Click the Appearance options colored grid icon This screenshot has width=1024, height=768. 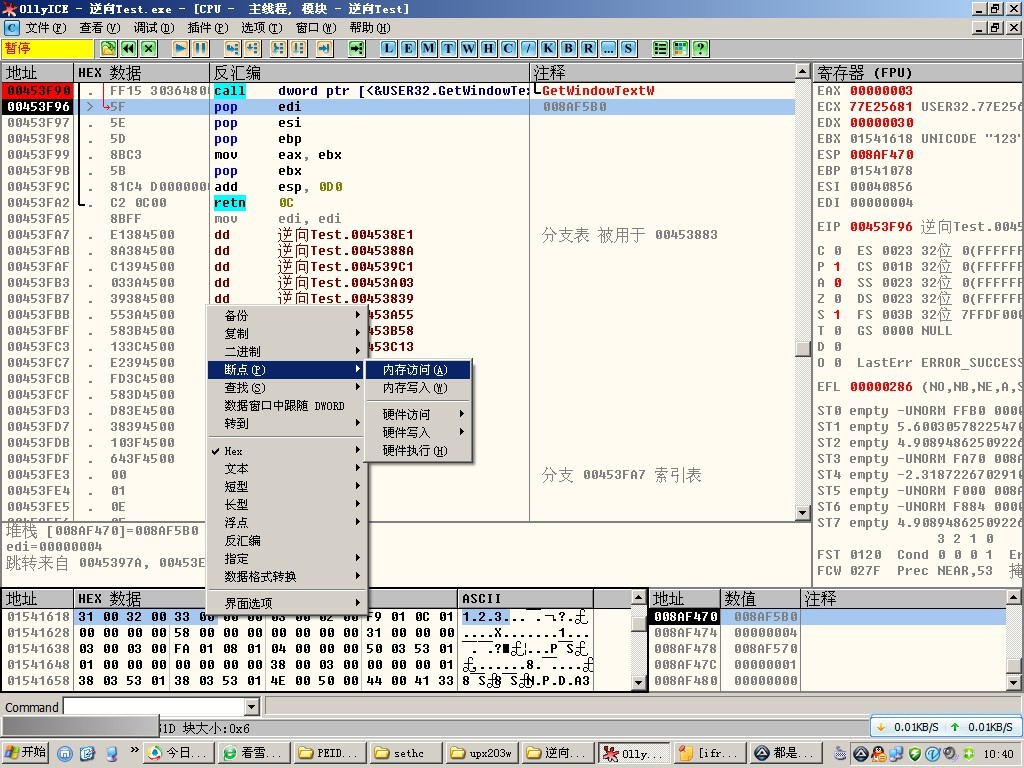[680, 48]
